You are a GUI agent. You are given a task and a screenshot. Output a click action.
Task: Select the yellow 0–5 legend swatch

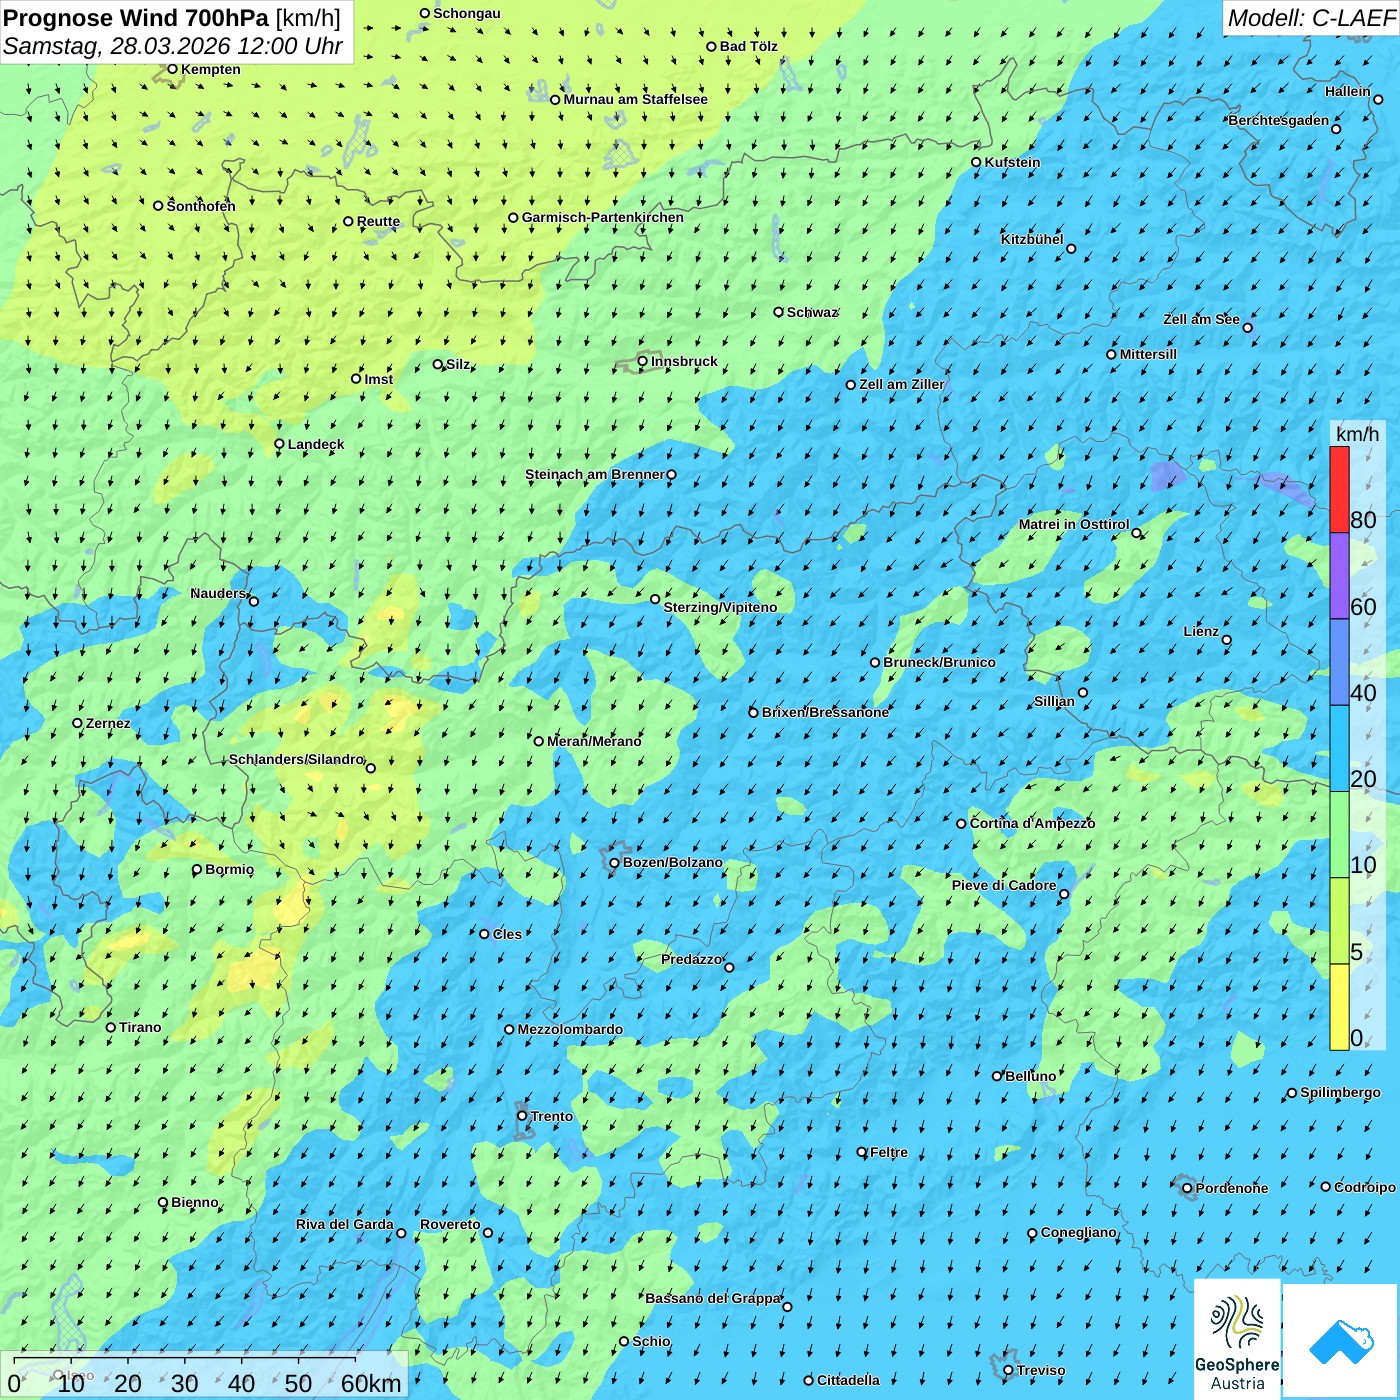pos(1339,1007)
